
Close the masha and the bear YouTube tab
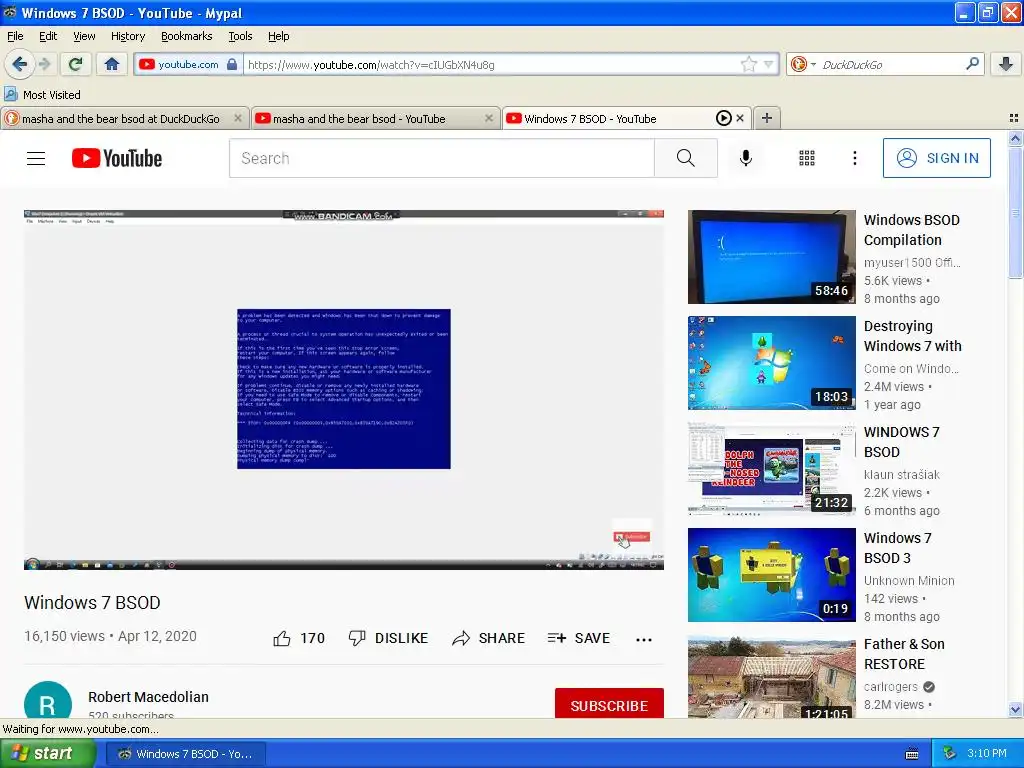[488, 118]
